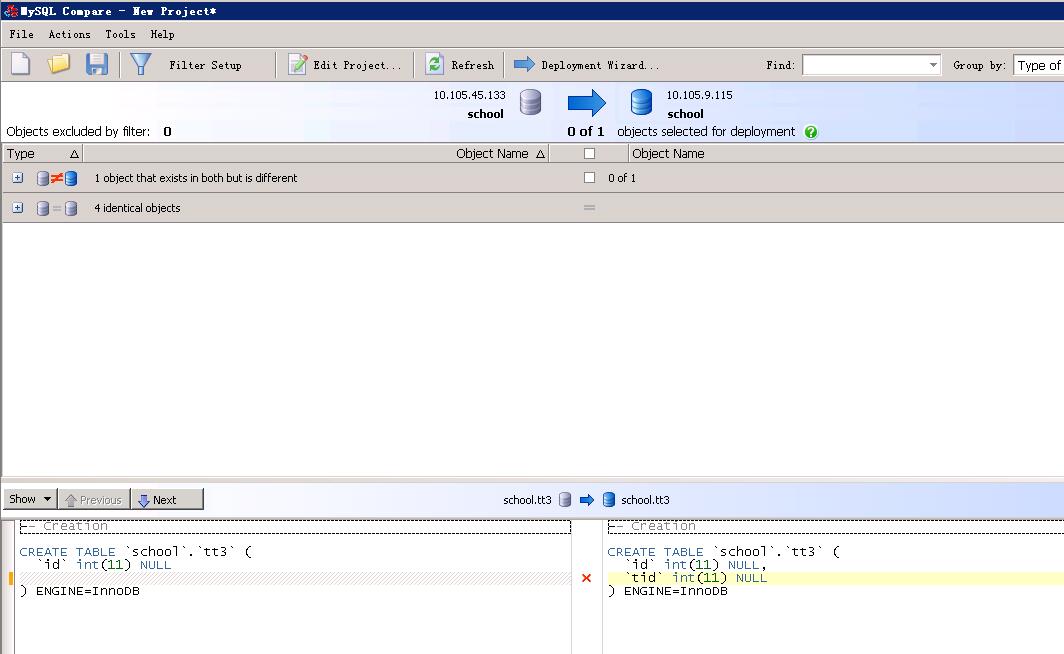
Task: Open the Help menu
Action: 162,34
